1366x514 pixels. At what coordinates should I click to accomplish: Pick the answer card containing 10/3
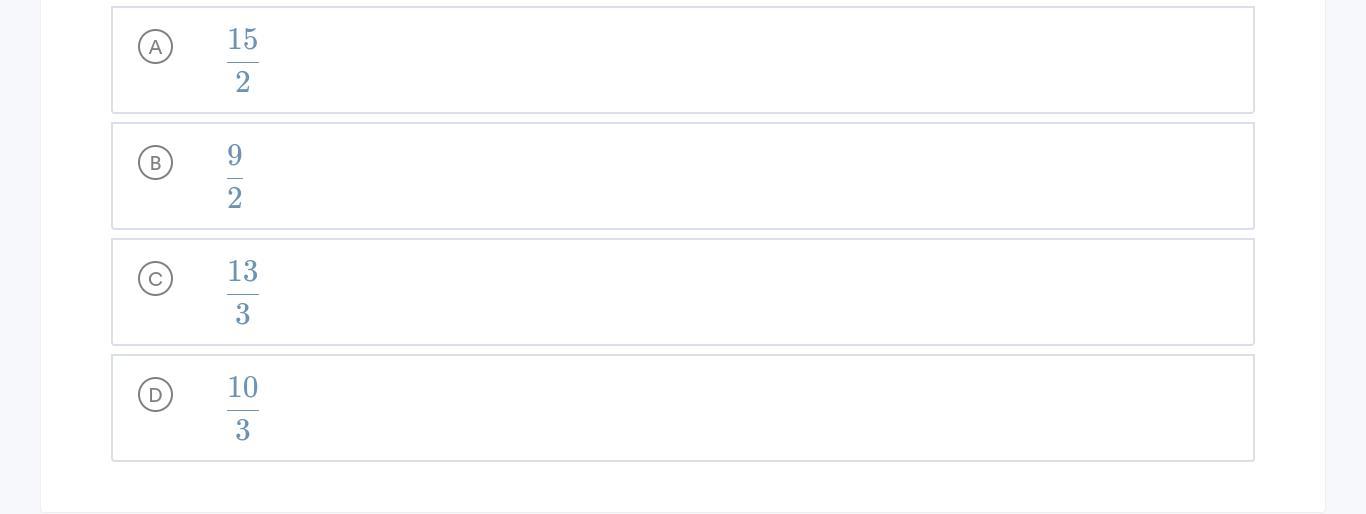[x=683, y=408]
